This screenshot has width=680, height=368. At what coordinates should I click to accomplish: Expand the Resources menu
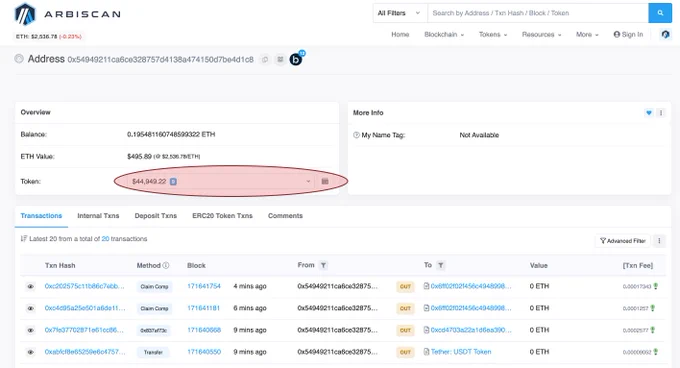(x=542, y=34)
